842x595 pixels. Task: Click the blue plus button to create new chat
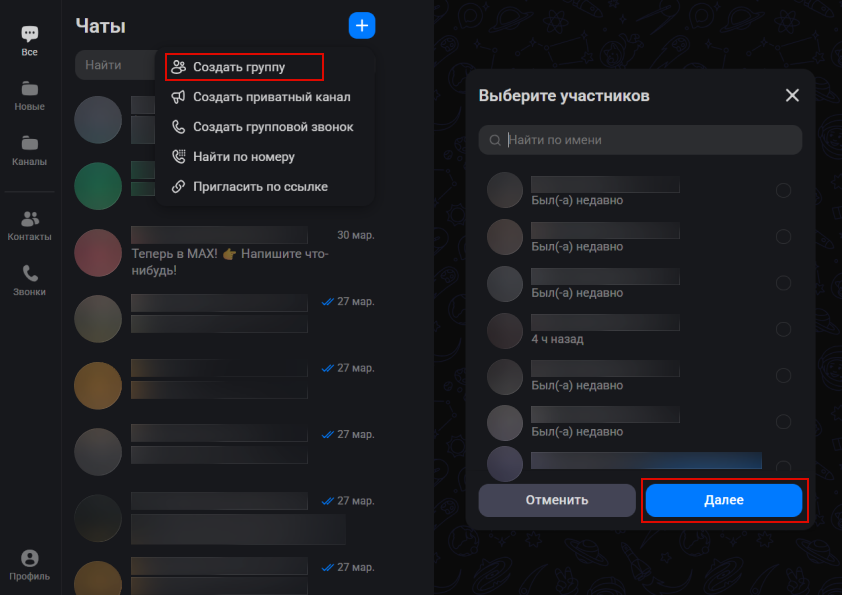(x=362, y=25)
